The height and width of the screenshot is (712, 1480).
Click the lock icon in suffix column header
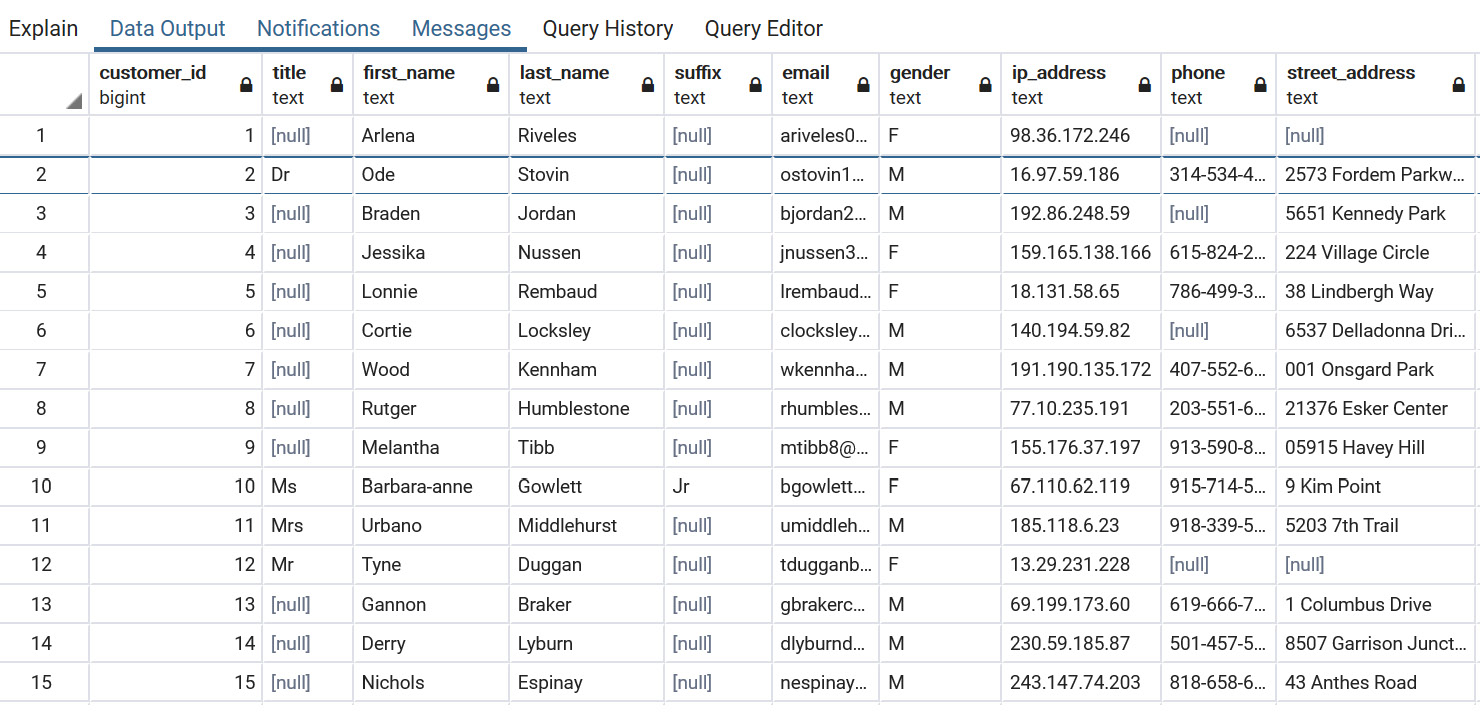click(x=756, y=85)
